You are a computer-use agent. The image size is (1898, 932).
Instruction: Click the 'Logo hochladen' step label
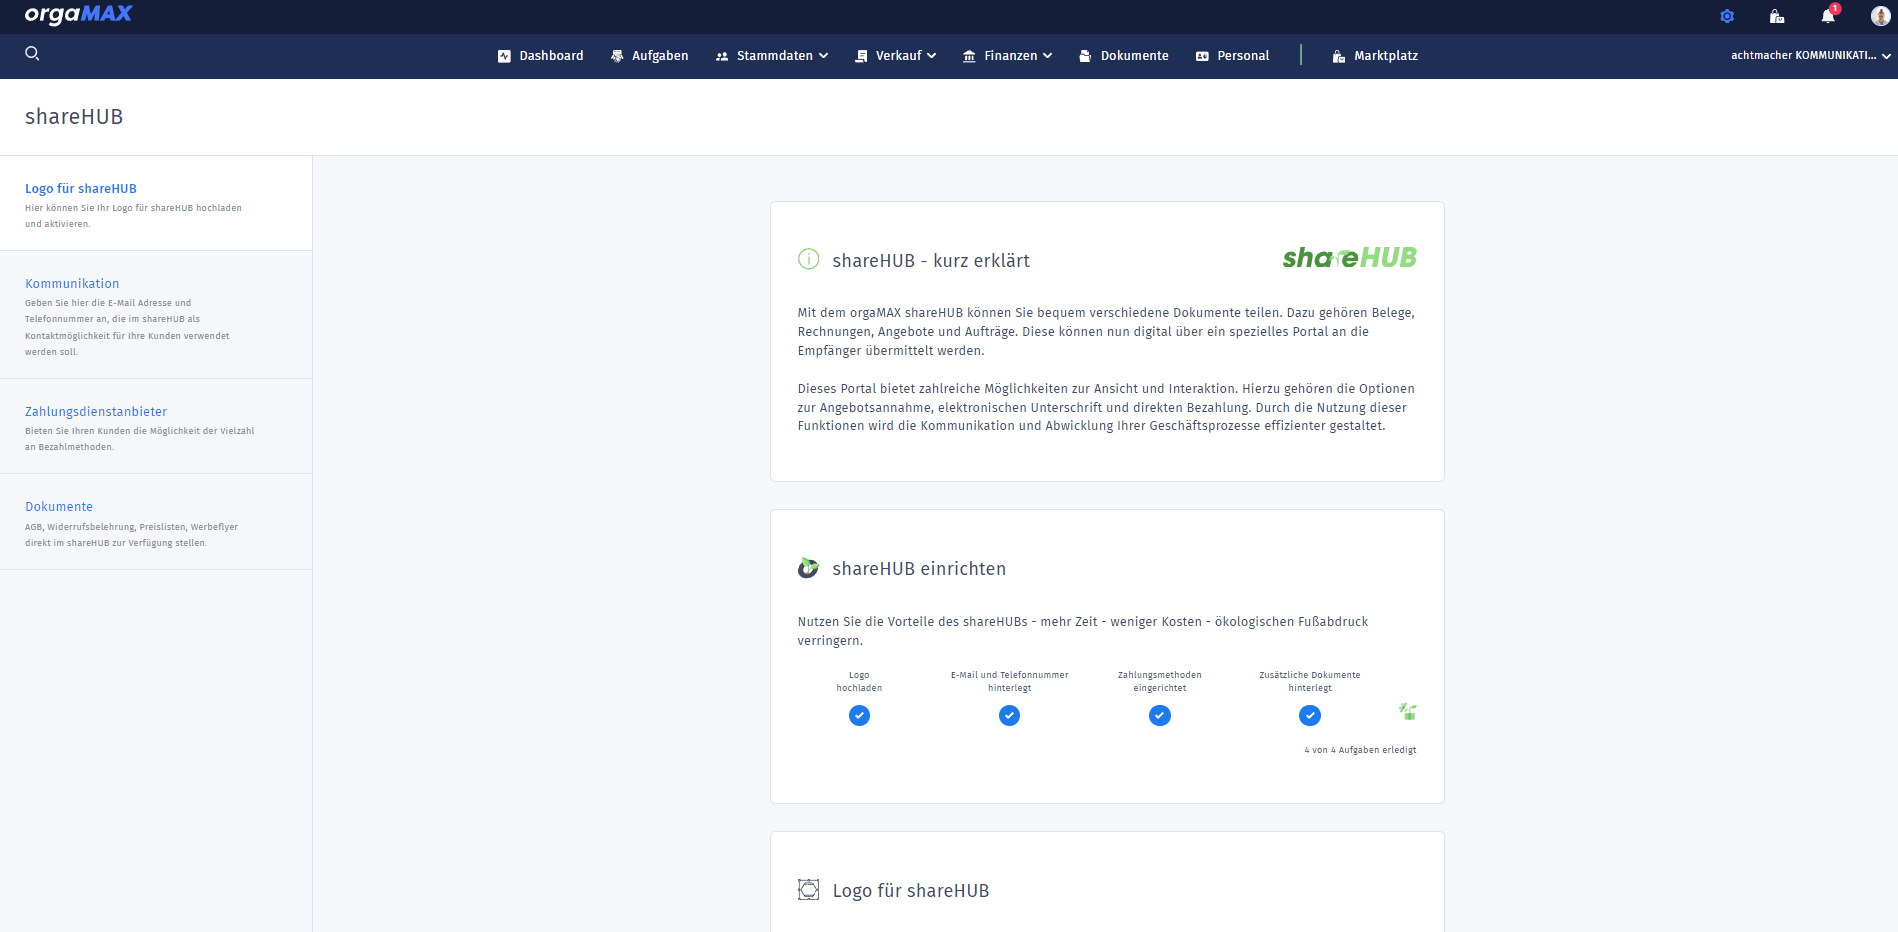click(x=859, y=682)
